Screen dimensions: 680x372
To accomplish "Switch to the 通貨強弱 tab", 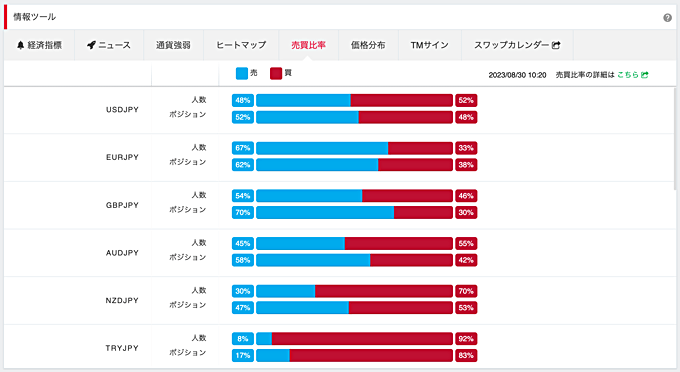I will (173, 45).
